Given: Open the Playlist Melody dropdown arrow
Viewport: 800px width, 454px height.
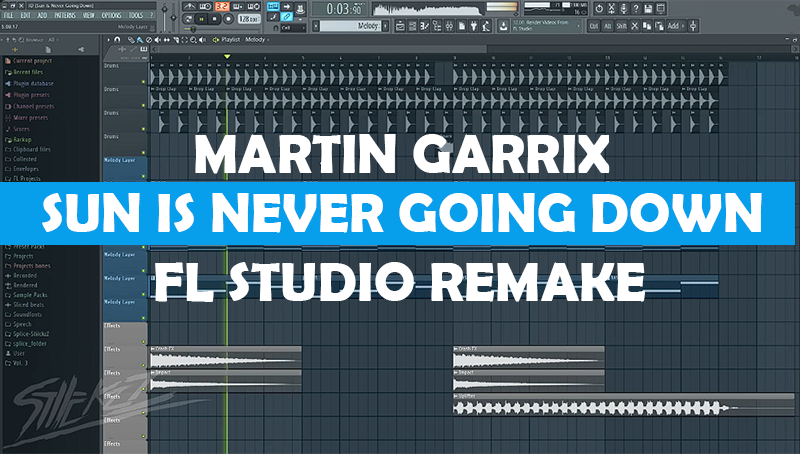Looking at the screenshot, I should point(268,40).
